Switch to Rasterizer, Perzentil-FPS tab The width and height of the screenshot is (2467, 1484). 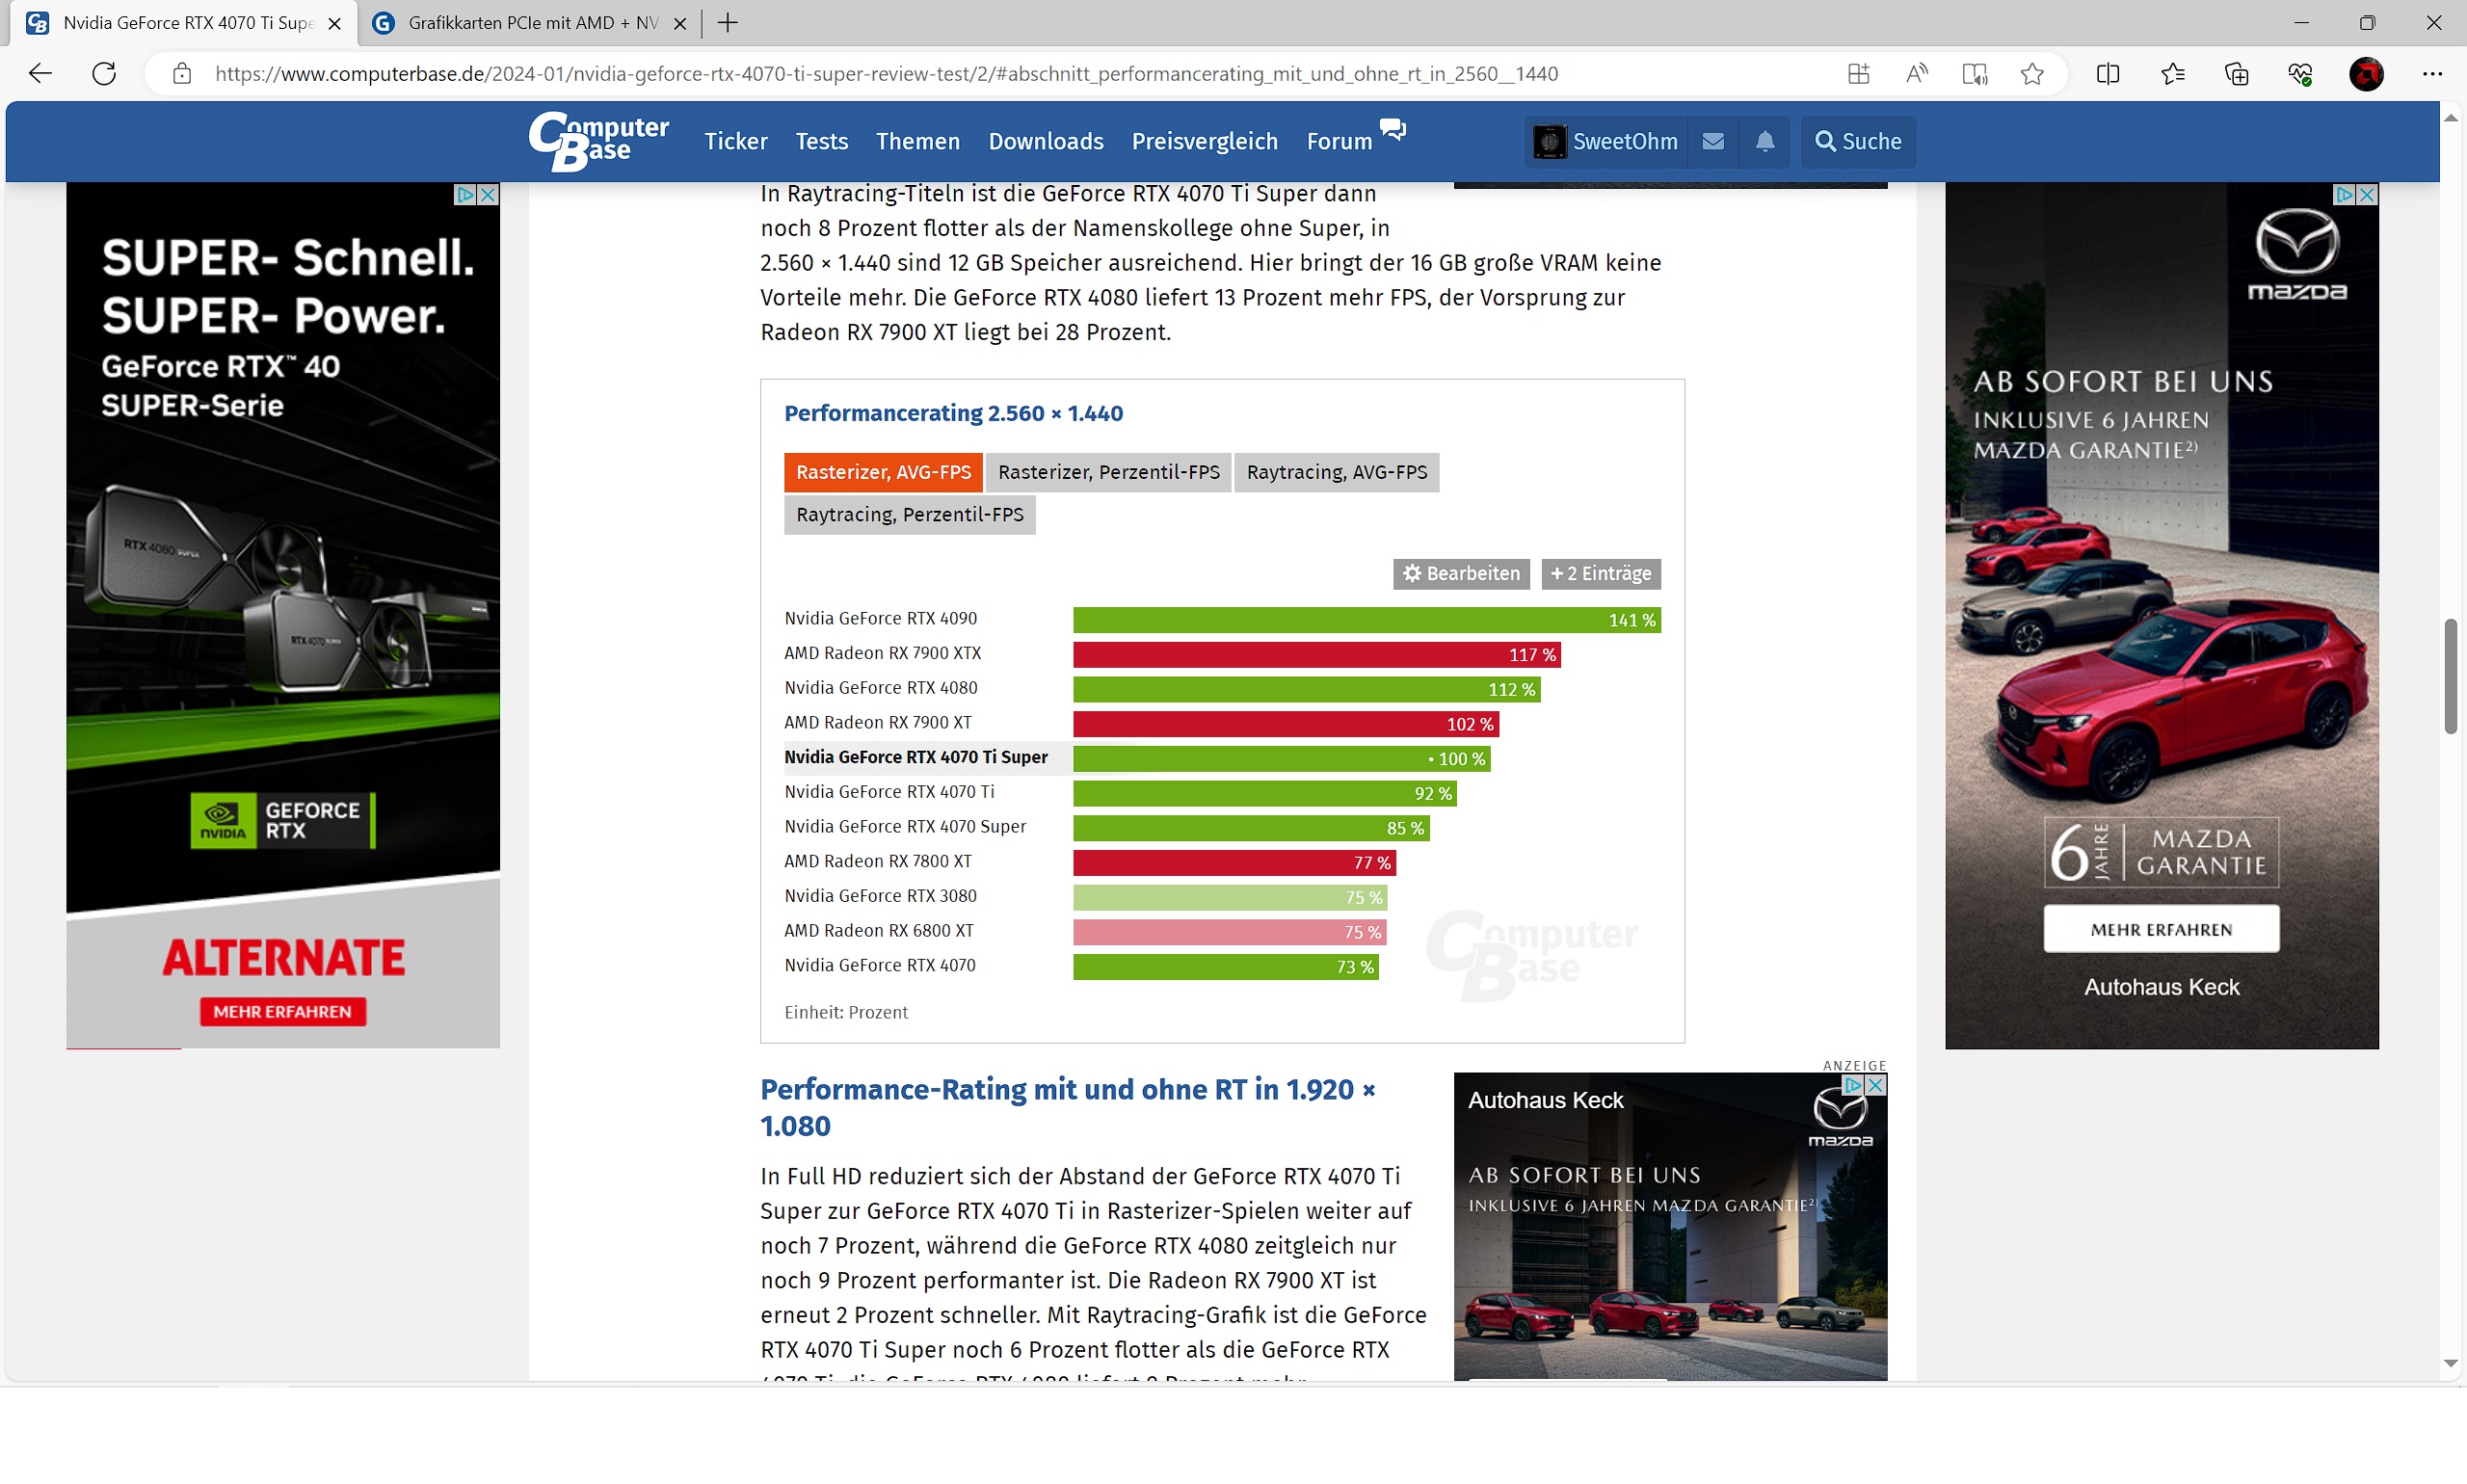pyautogui.click(x=1108, y=472)
